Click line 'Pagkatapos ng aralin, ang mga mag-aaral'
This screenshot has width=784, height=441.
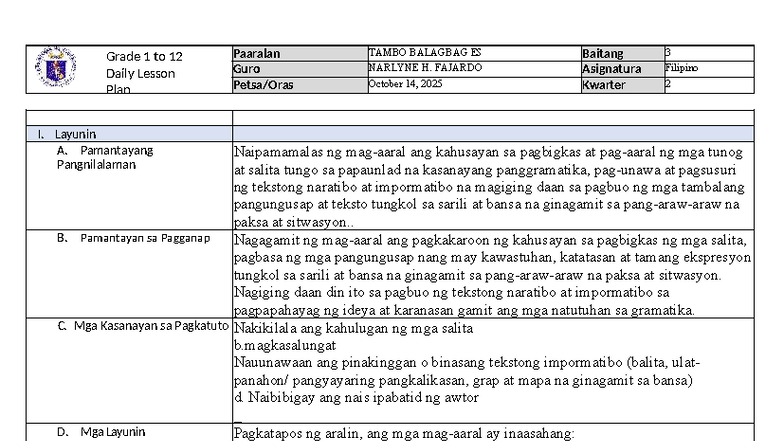(404, 434)
